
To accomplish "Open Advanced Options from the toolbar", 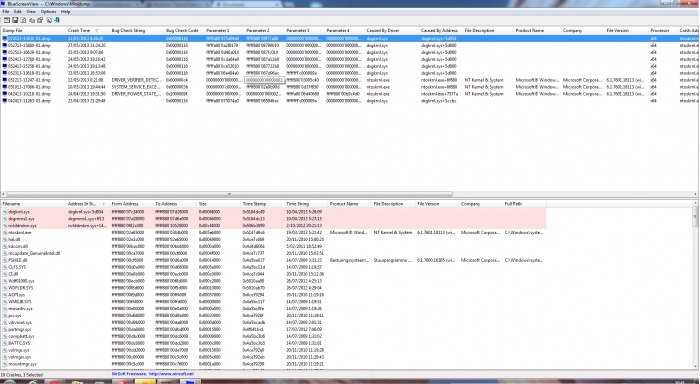I will pyautogui.click(x=7, y=20).
